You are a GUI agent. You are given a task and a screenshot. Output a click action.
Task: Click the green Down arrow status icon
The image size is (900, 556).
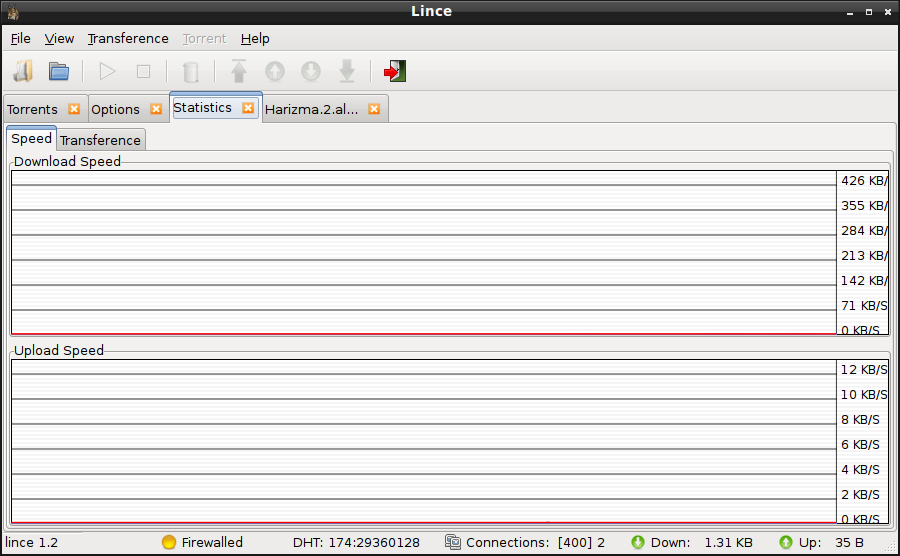pyautogui.click(x=638, y=542)
